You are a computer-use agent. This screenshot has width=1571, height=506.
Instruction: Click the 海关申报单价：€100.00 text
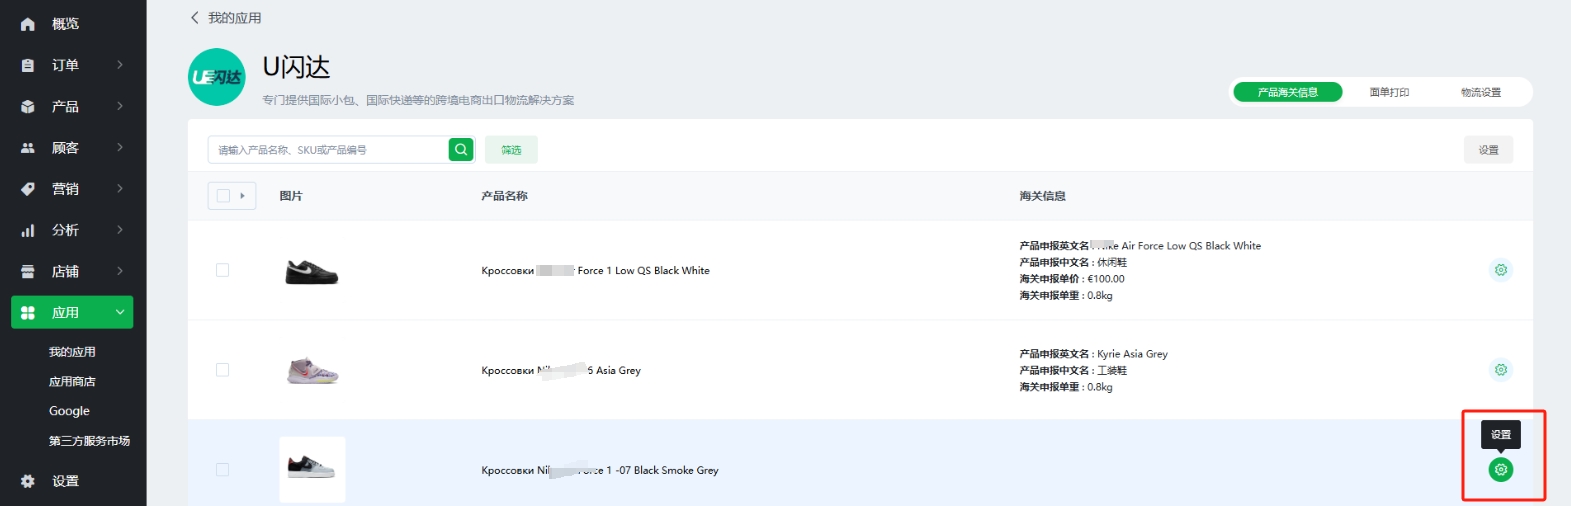(x=1071, y=279)
